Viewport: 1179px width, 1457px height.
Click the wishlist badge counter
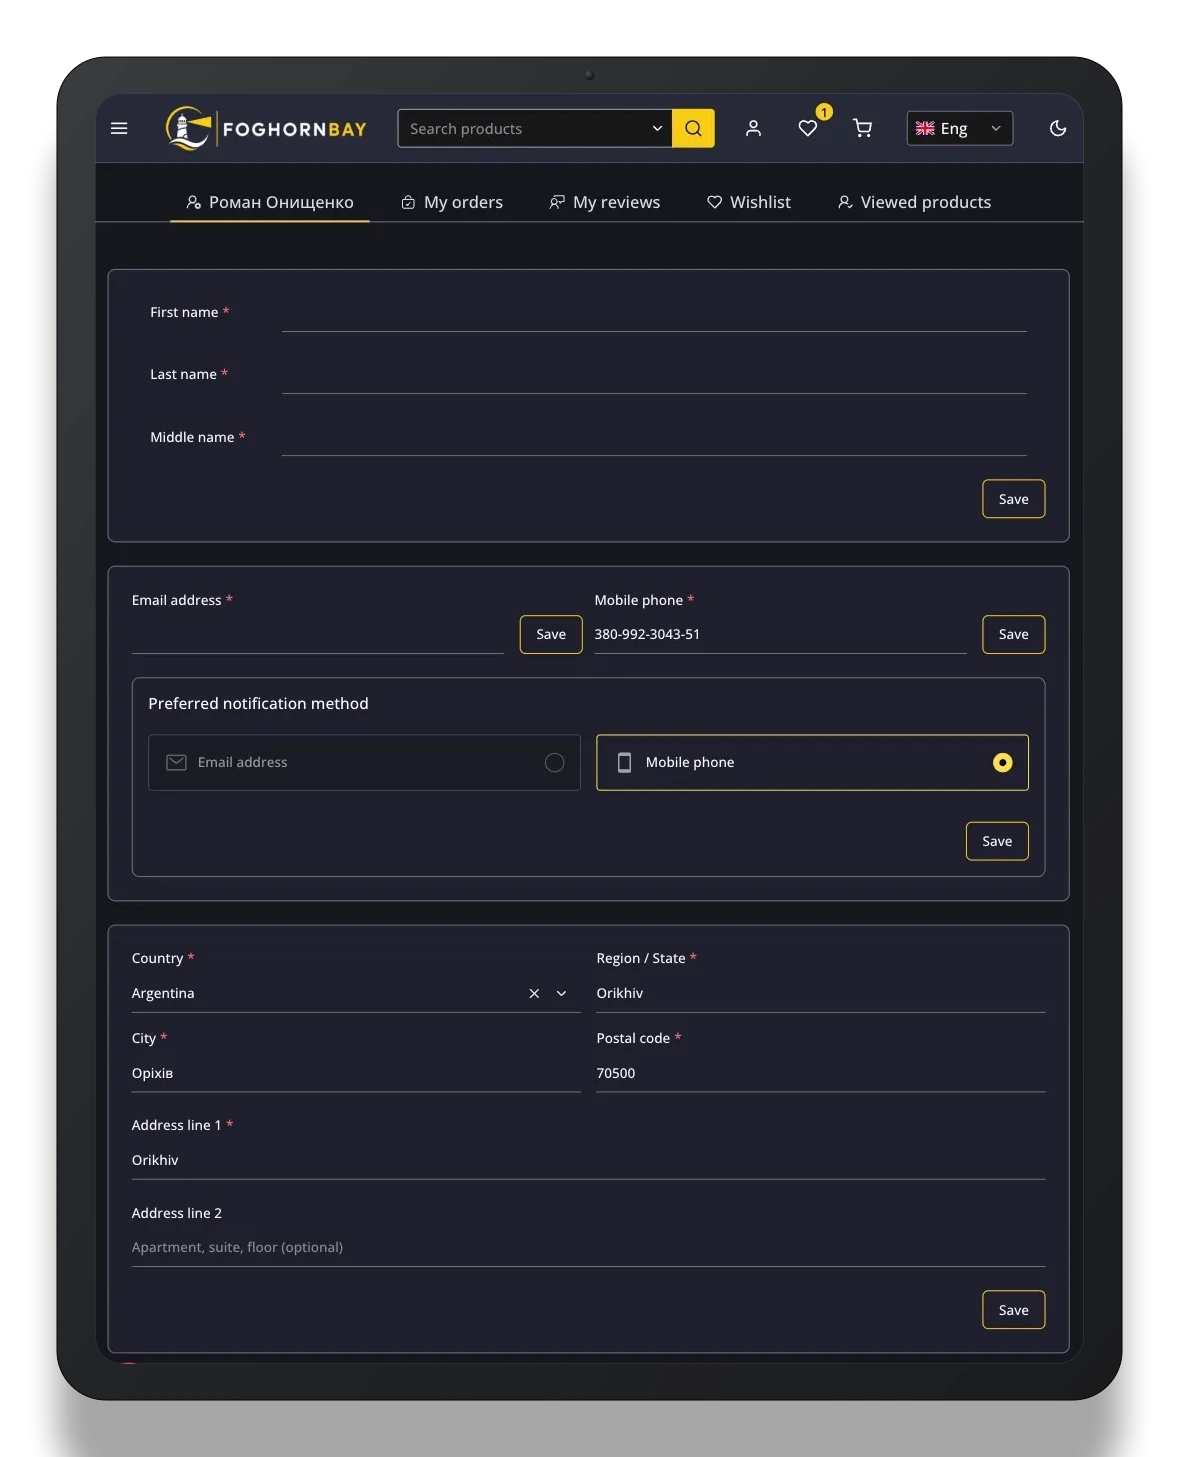(x=824, y=112)
